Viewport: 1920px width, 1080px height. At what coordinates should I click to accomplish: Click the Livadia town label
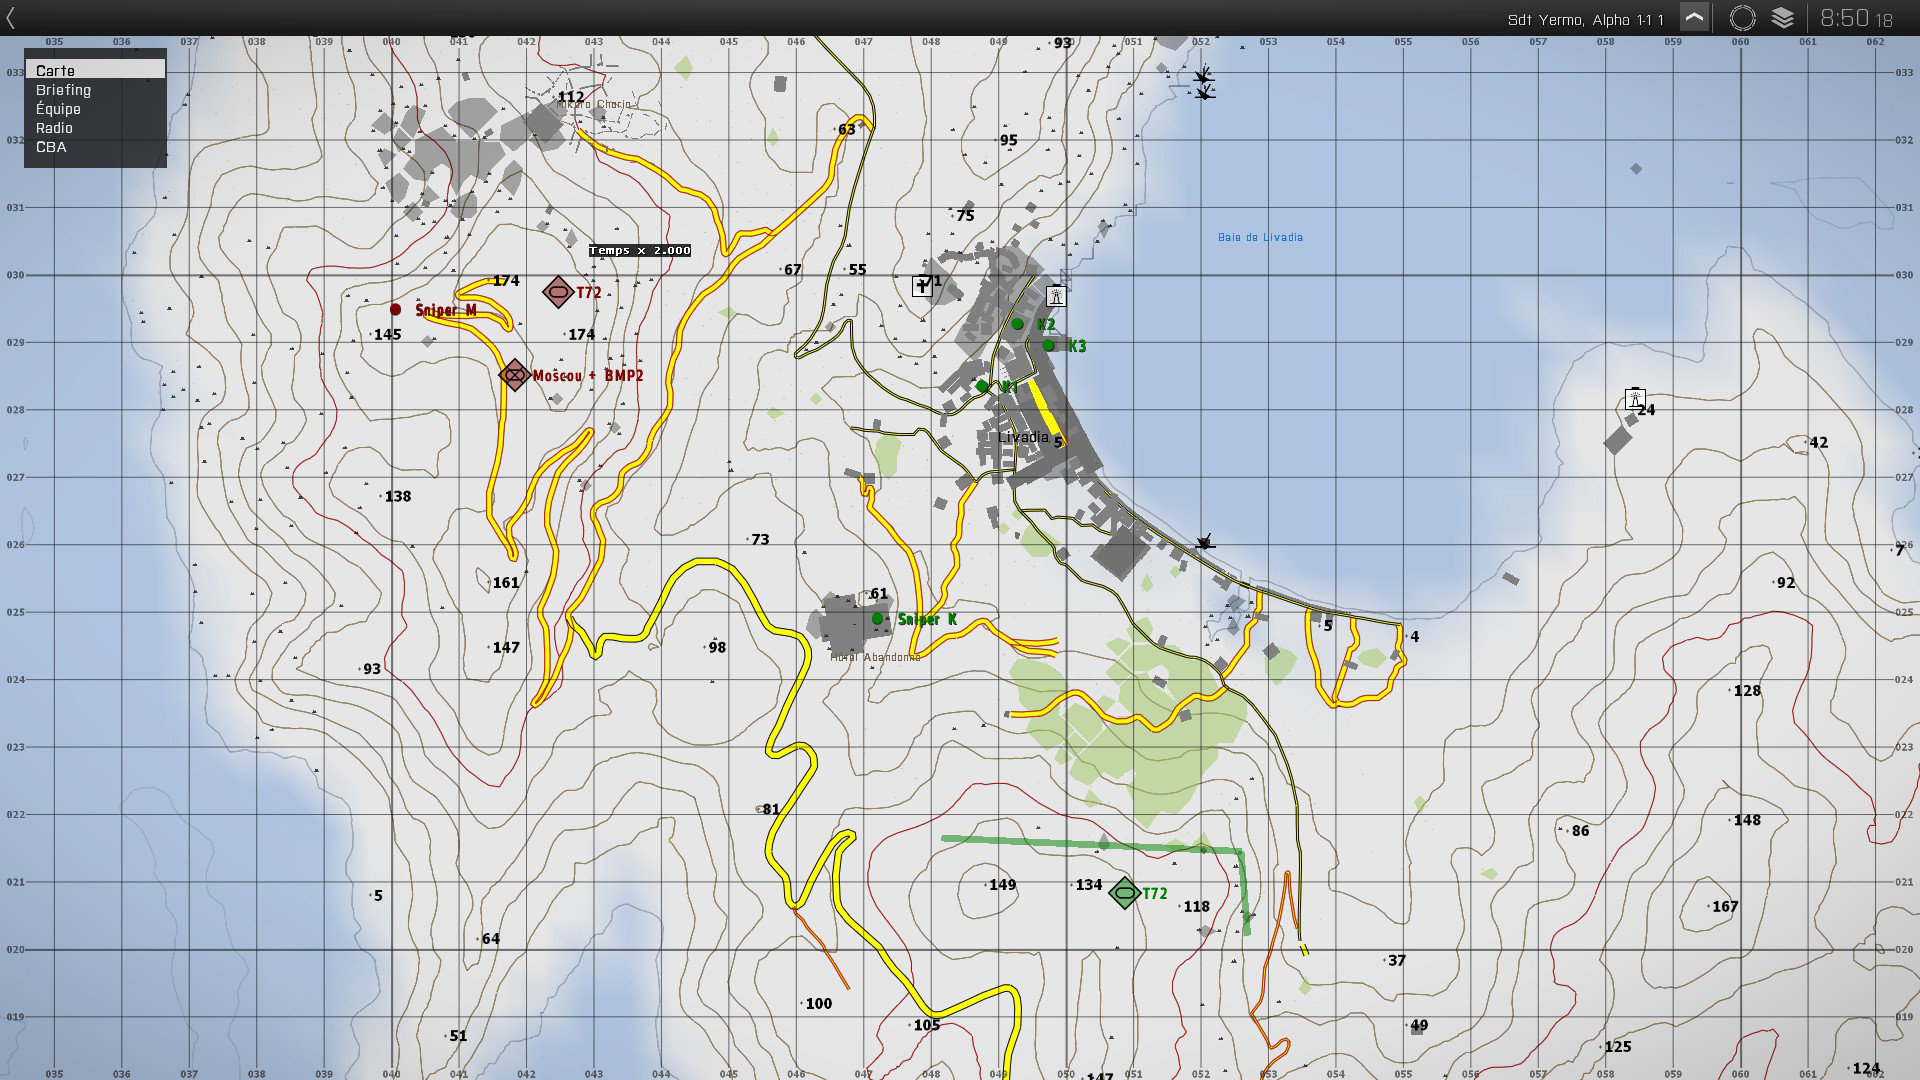(1022, 437)
